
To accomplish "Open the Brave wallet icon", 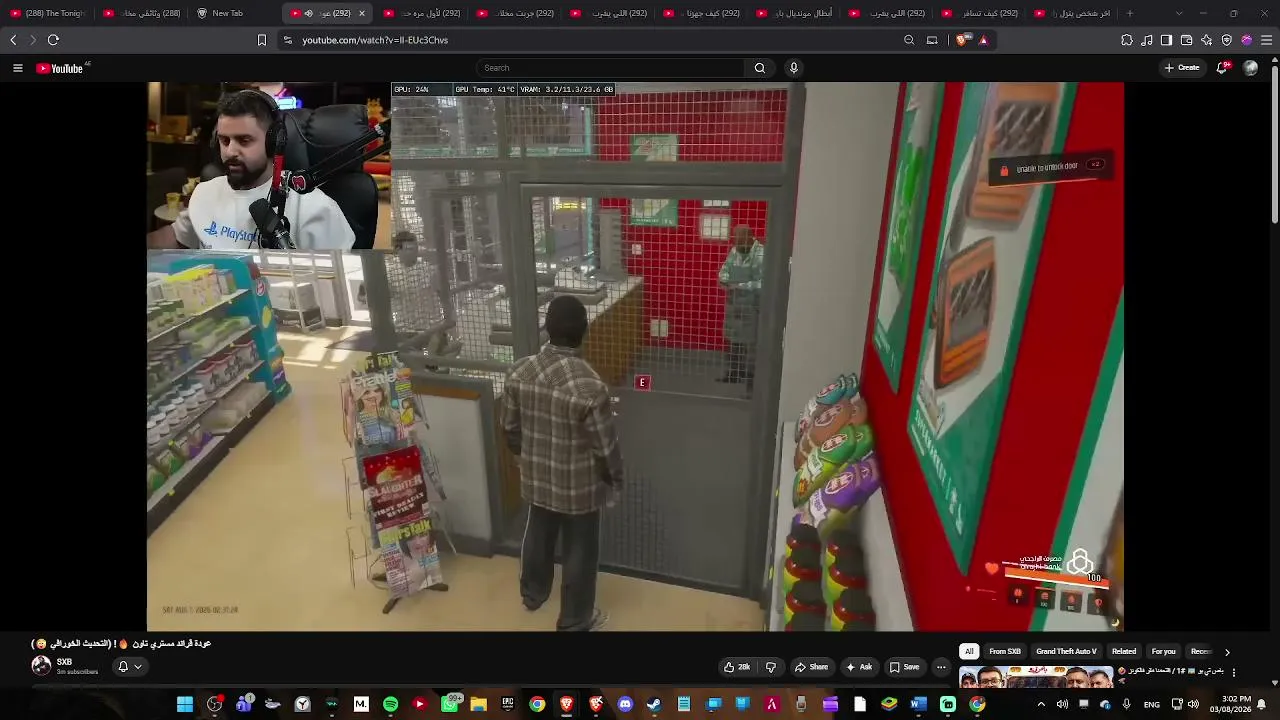I will (x=1186, y=40).
